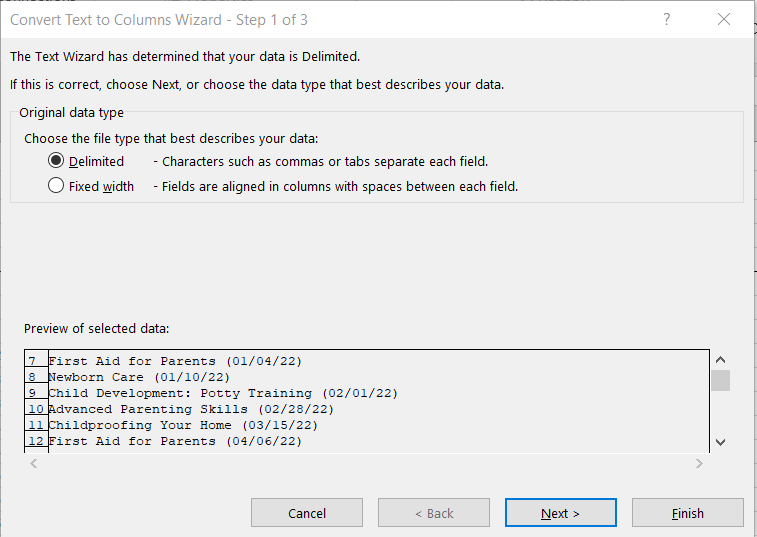Choose the Fixed width option
This screenshot has height=537, width=757.
pyautogui.click(x=56, y=185)
